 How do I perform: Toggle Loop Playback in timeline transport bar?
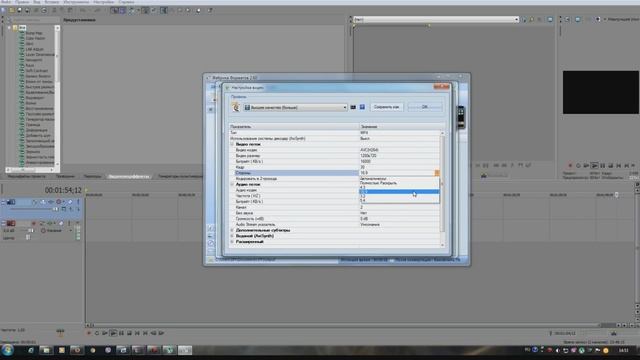pos(97,333)
